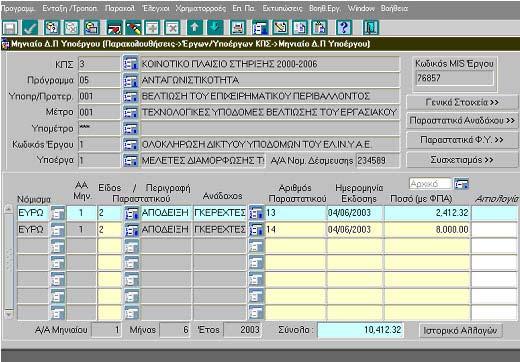Open the list of values for Μέτρο

(130, 112)
